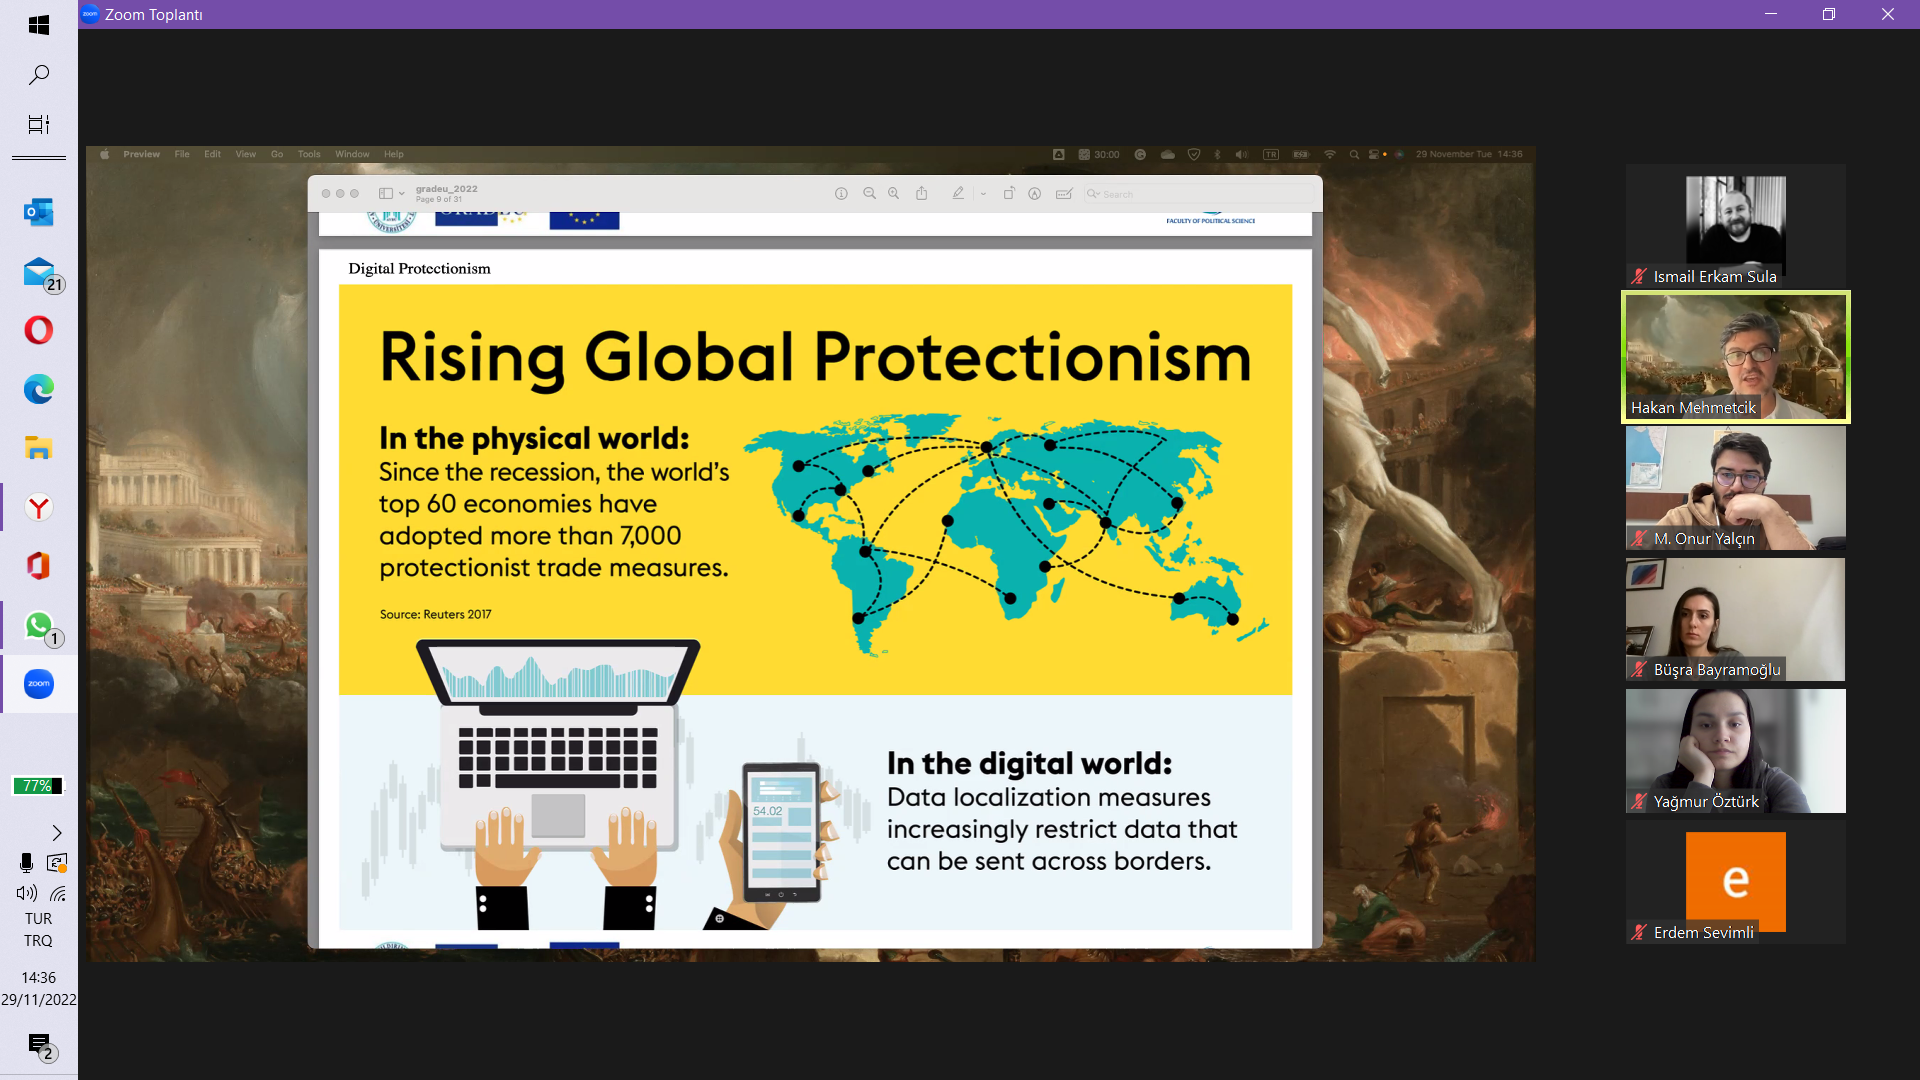Toggle system volume speaker icon
The image size is (1920, 1080).
[26, 893]
